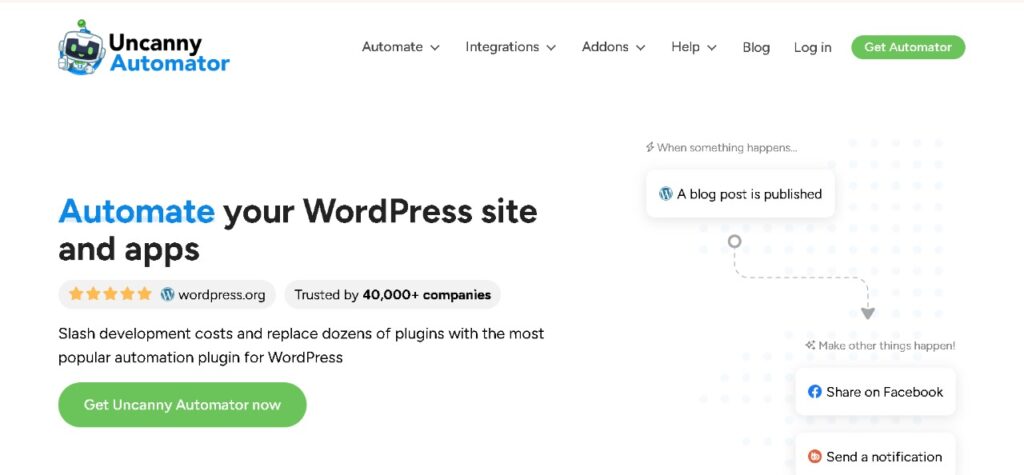Click the five gold stars rating
The image size is (1024, 475).
110,294
